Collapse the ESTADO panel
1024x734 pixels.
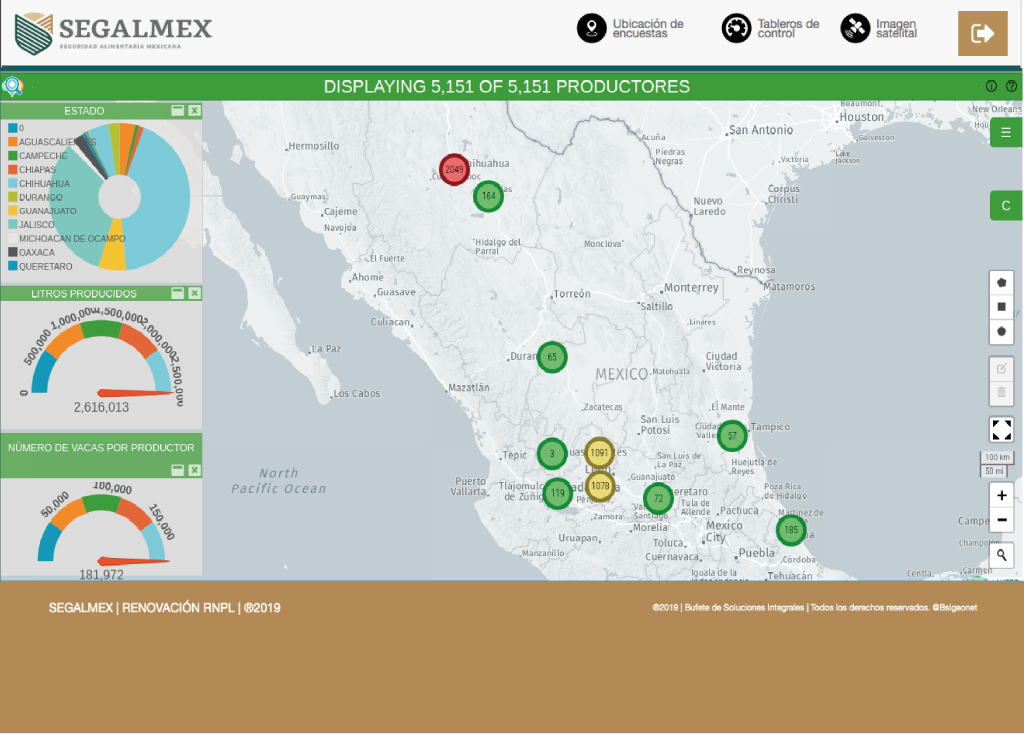177,111
